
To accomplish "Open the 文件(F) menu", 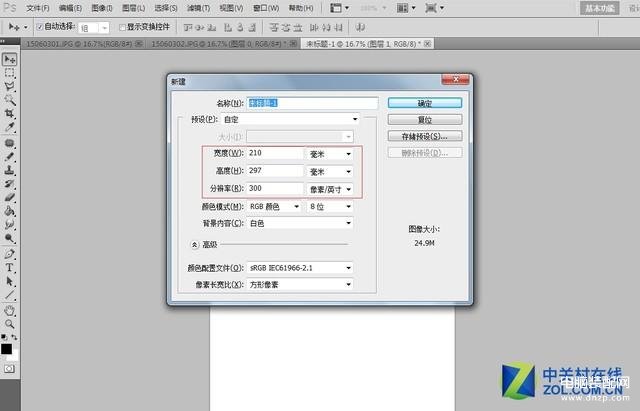I will coord(38,8).
